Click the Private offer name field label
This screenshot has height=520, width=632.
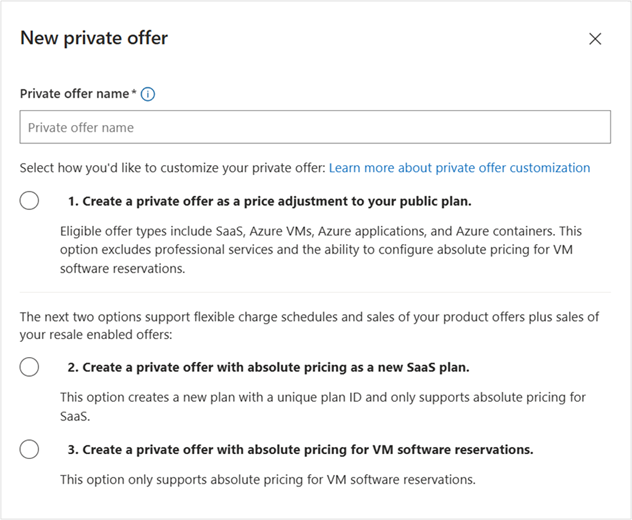75,94
